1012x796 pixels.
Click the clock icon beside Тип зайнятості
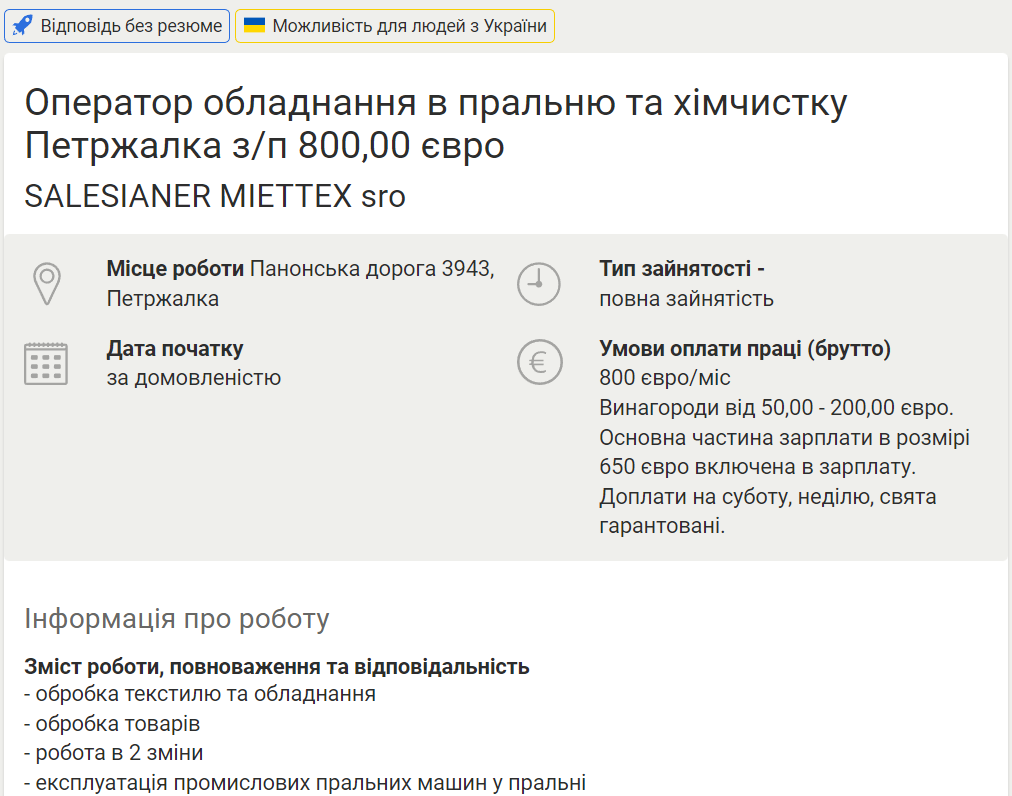[x=538, y=283]
